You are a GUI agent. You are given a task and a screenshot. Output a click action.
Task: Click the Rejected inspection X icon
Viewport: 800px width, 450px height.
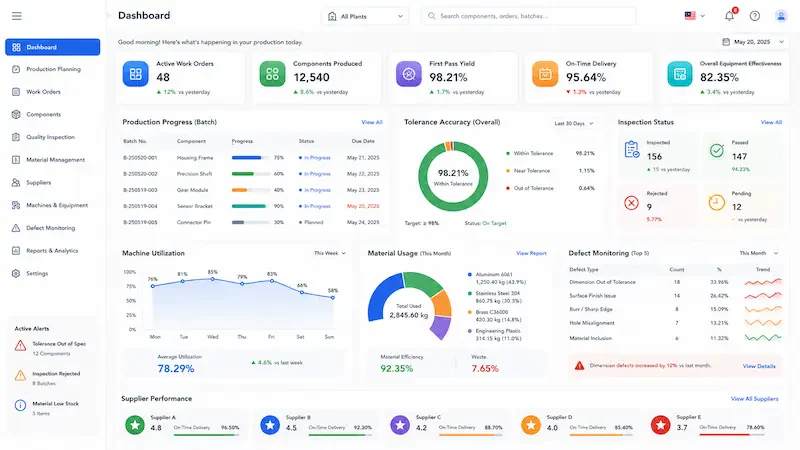(631, 203)
